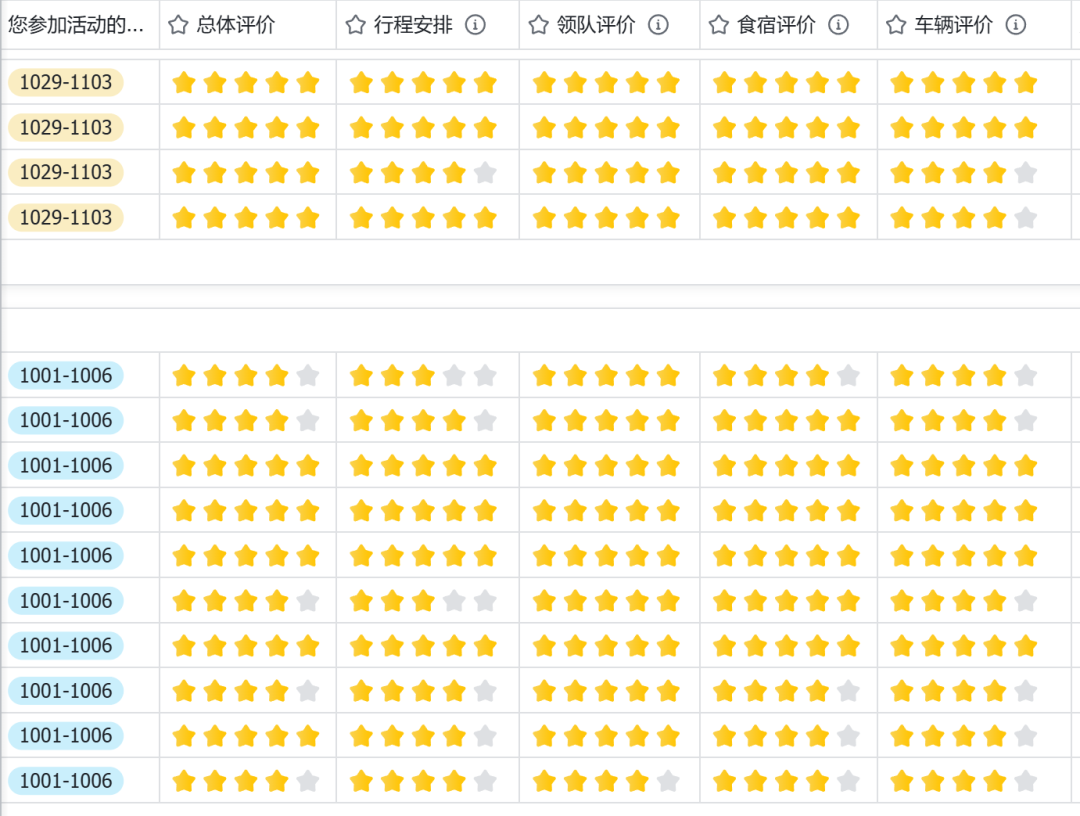
Task: Click star icon in 行程安排 column header
Action: [x=355, y=25]
